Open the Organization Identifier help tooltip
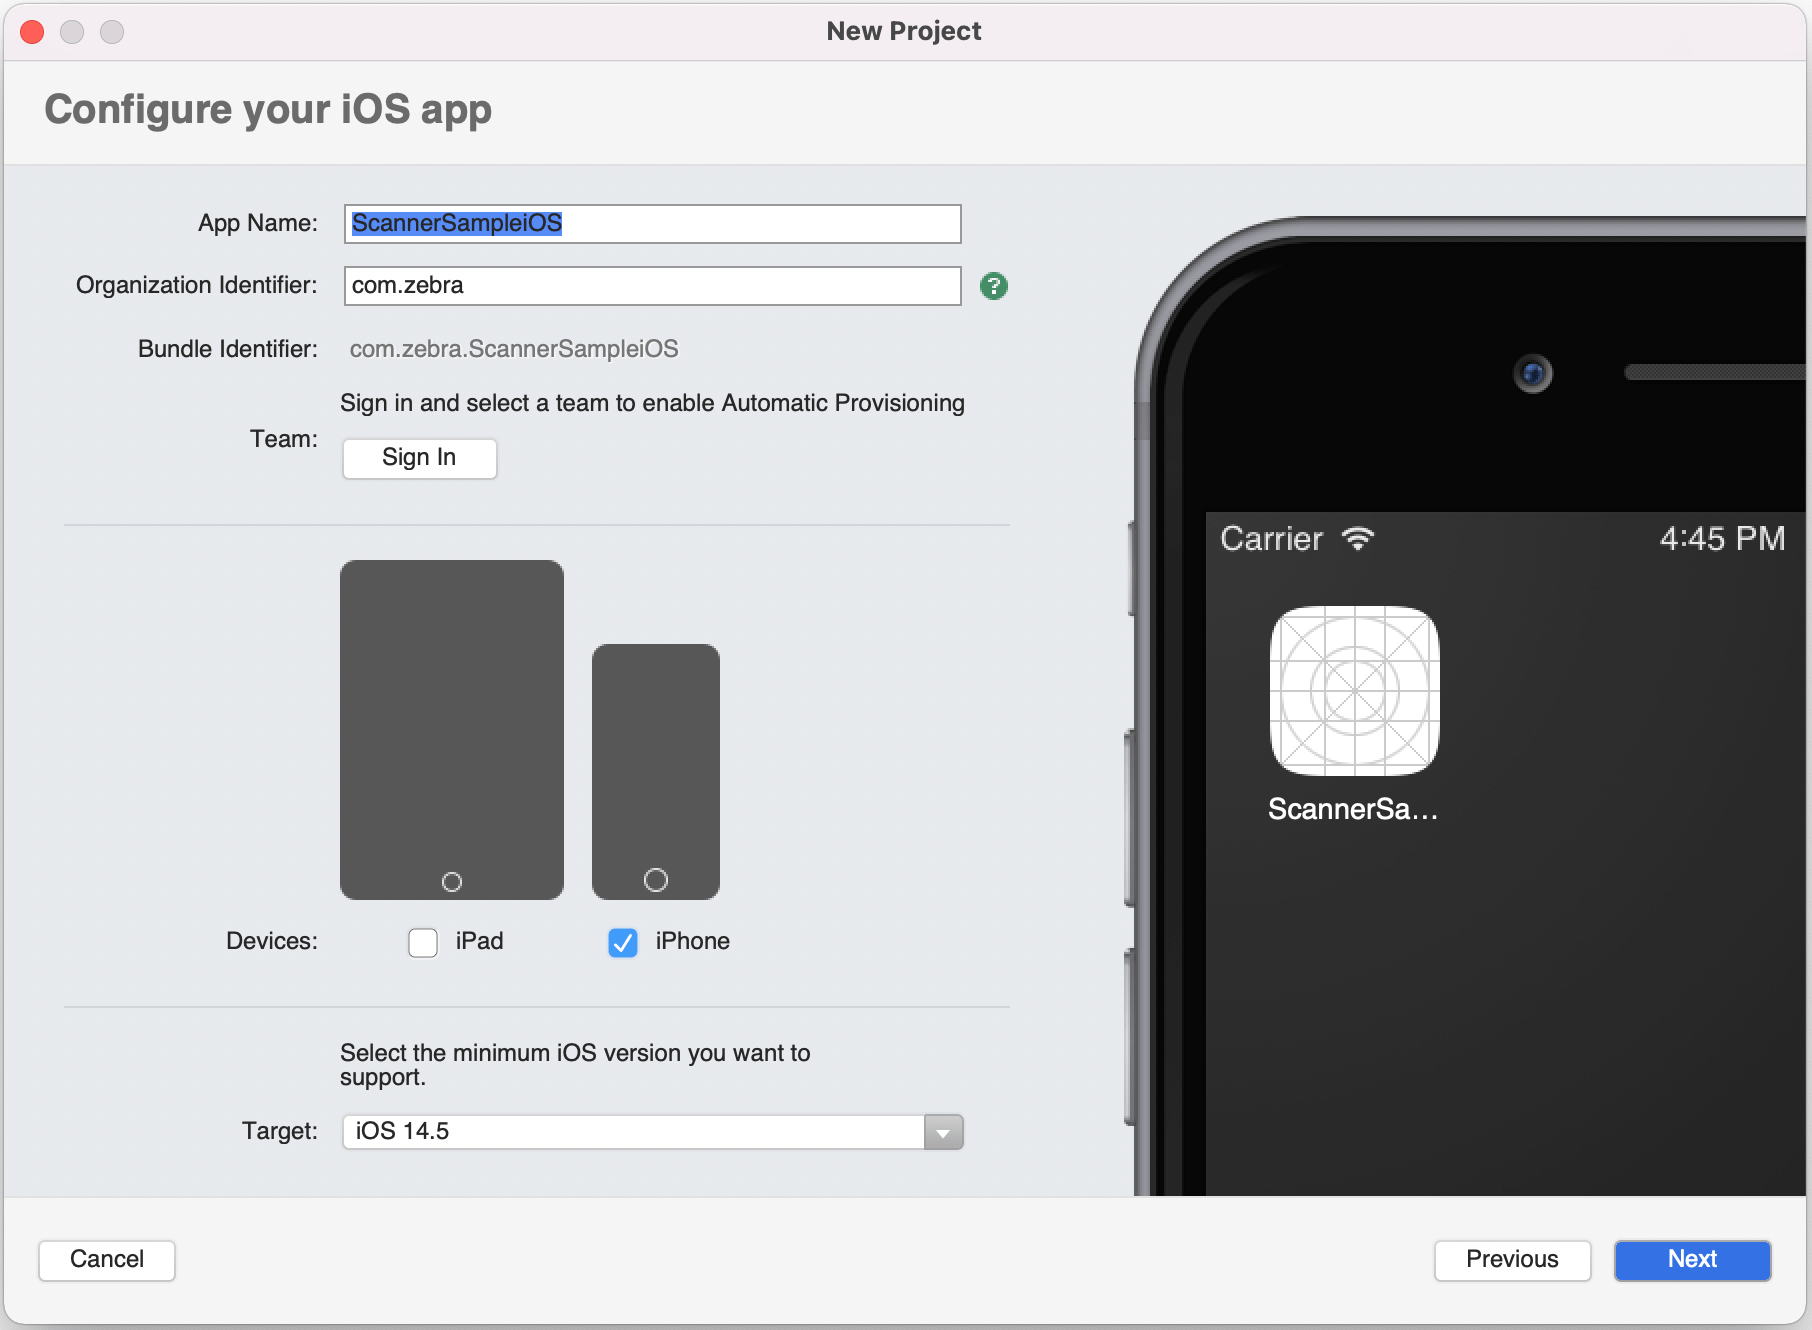The width and height of the screenshot is (1812, 1330). pyautogui.click(x=994, y=286)
